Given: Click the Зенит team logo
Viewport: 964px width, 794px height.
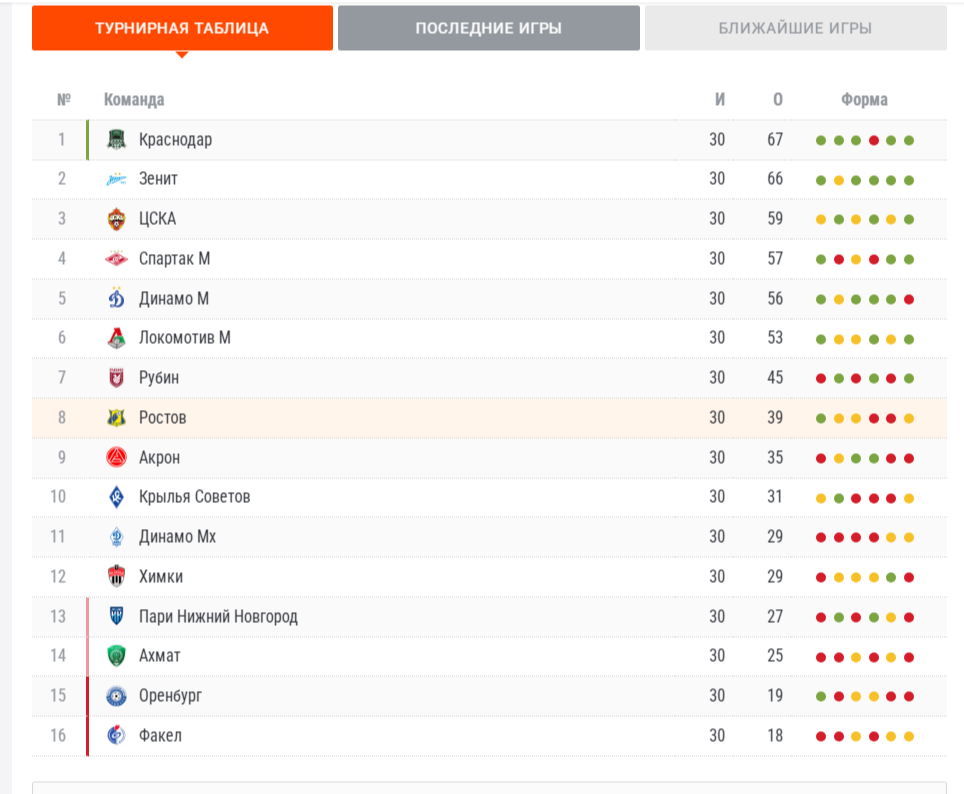Looking at the screenshot, I should coord(117,179).
